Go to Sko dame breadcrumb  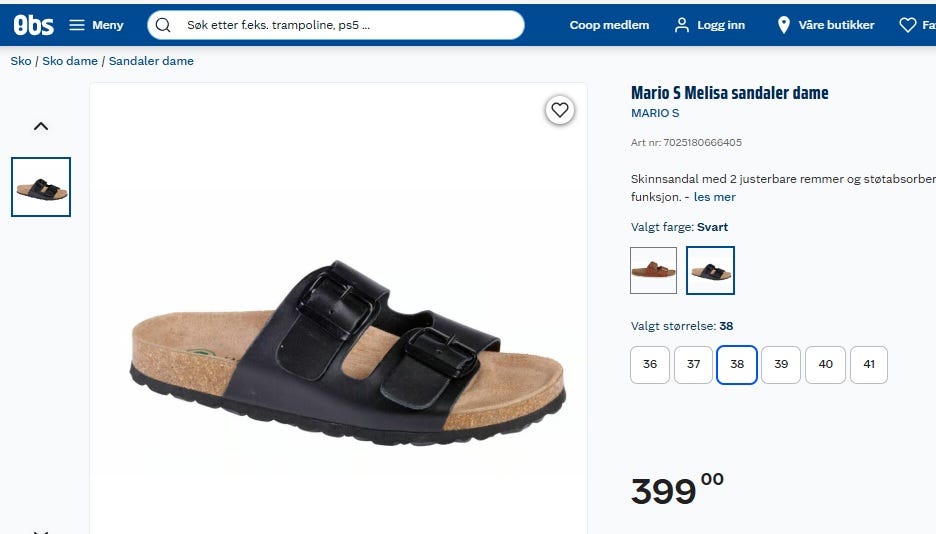[x=70, y=61]
